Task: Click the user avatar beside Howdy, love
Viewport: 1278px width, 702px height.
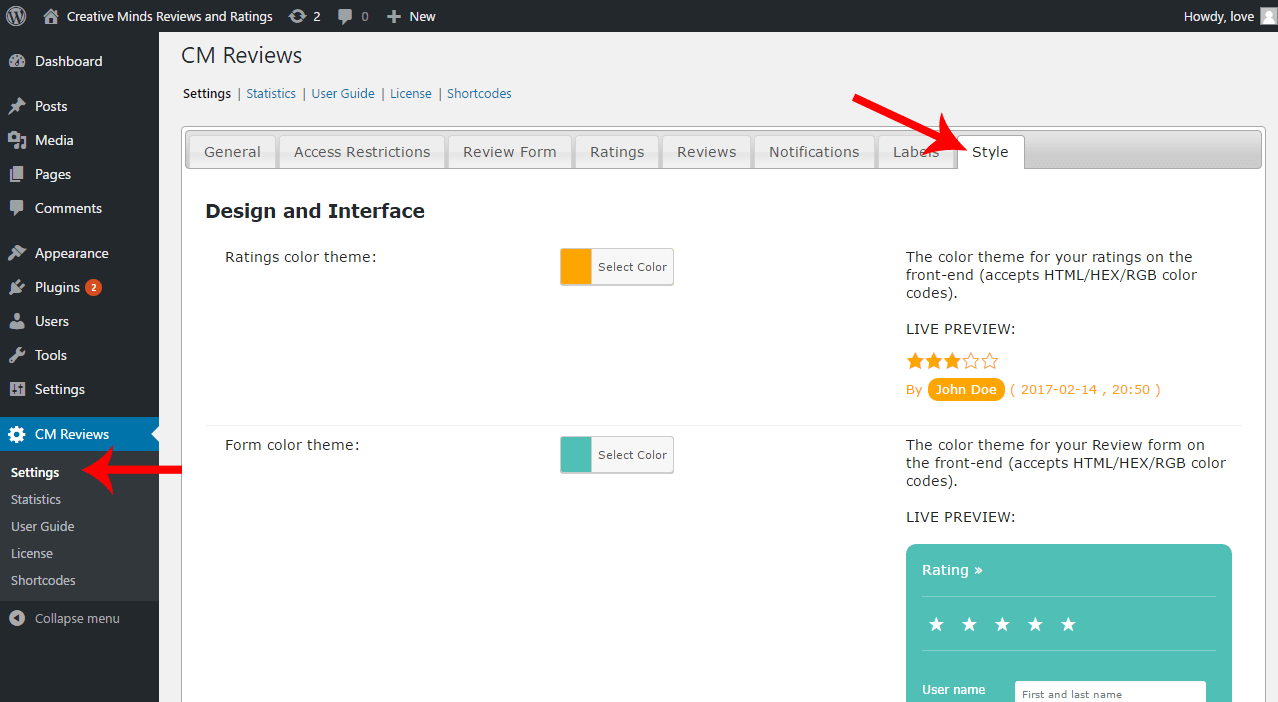Action: 1268,16
